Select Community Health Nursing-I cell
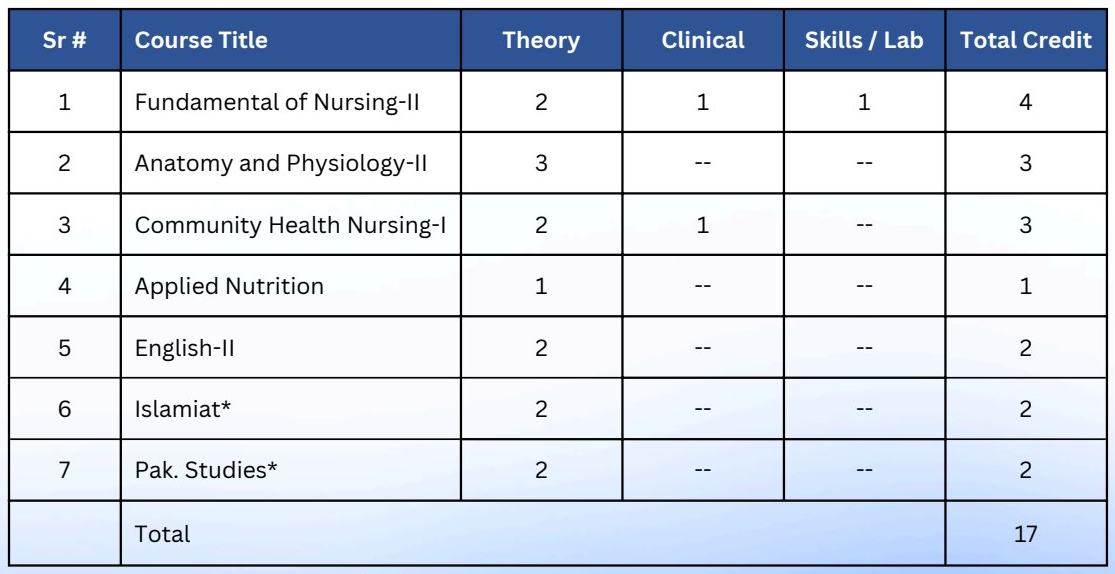 (x=291, y=225)
